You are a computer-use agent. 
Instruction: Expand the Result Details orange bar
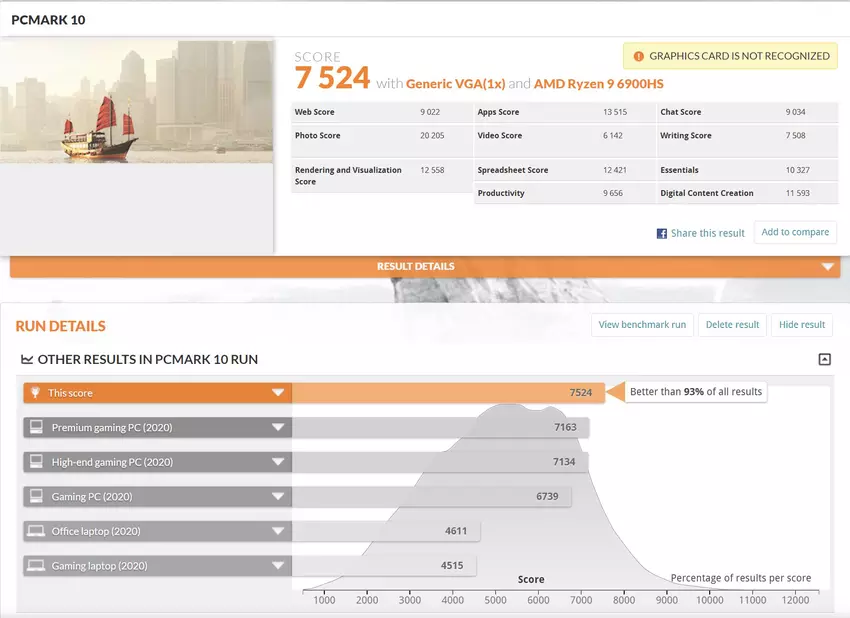coord(827,267)
